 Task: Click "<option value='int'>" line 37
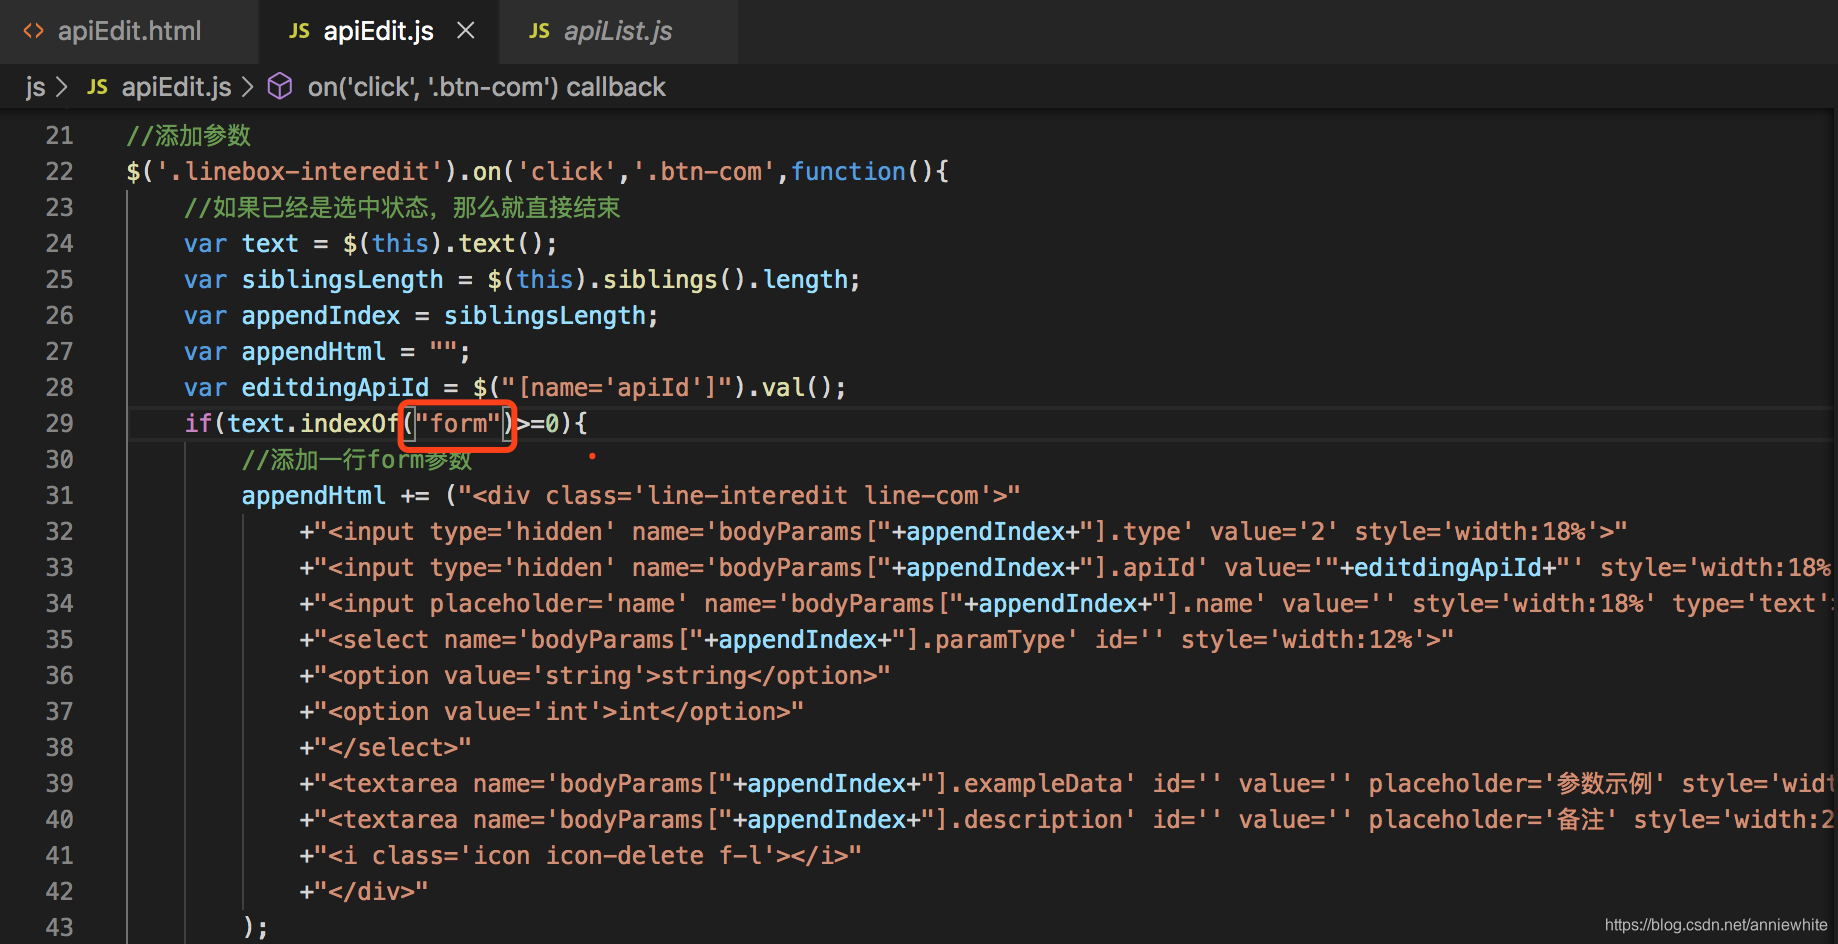click(x=472, y=711)
